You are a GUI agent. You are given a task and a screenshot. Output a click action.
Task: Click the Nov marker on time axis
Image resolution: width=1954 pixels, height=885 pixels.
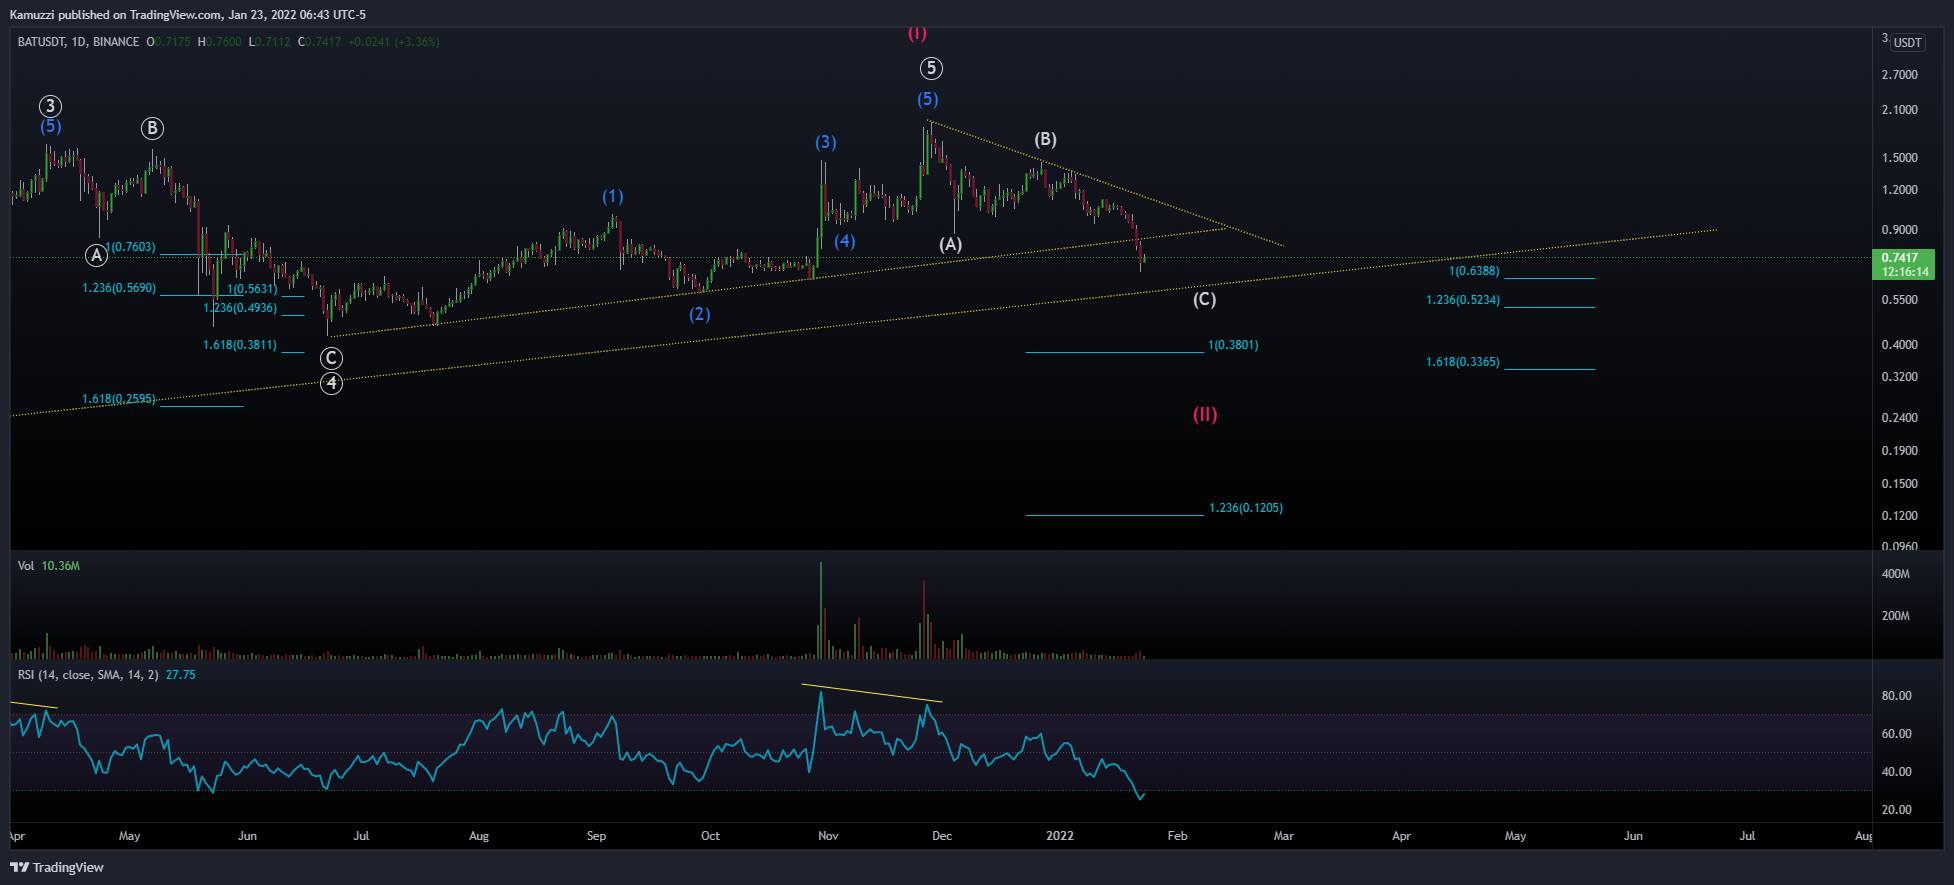point(828,836)
